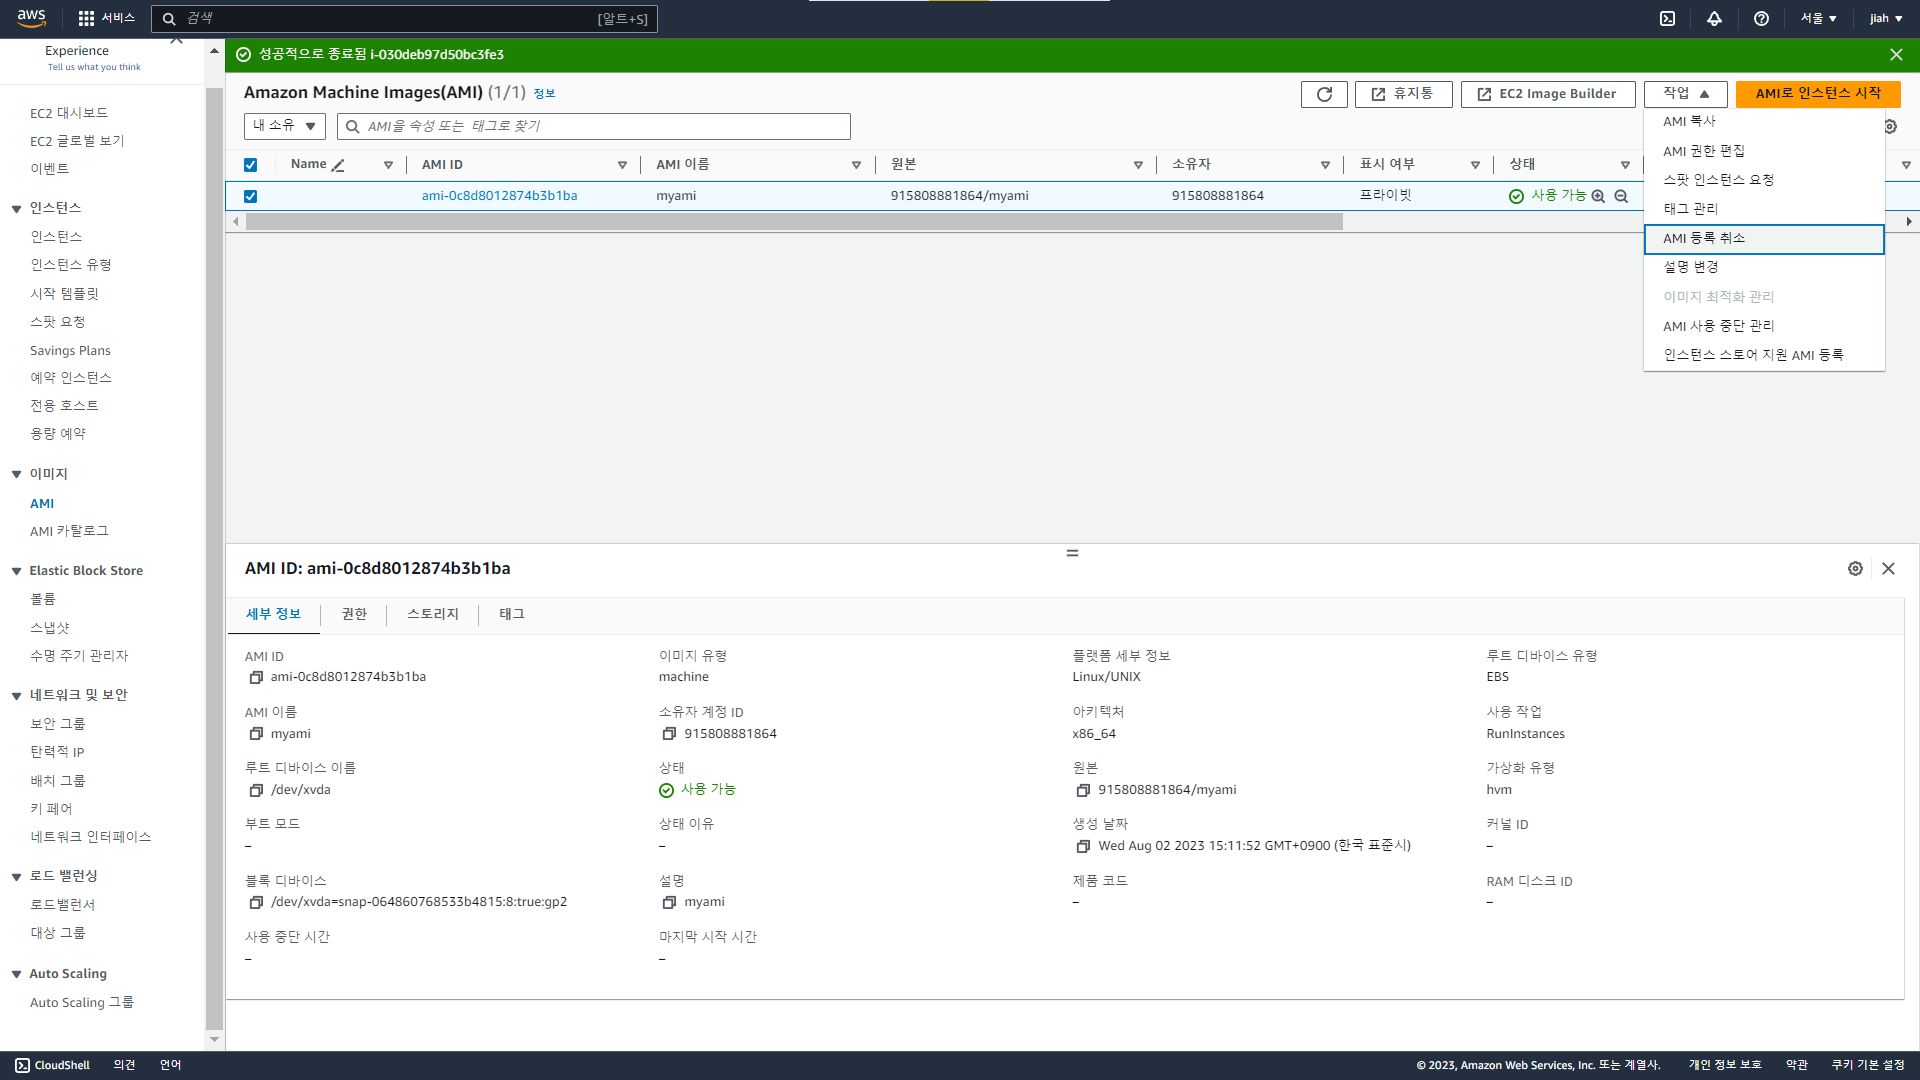Copy source 915808881864/myami in details

1083,790
